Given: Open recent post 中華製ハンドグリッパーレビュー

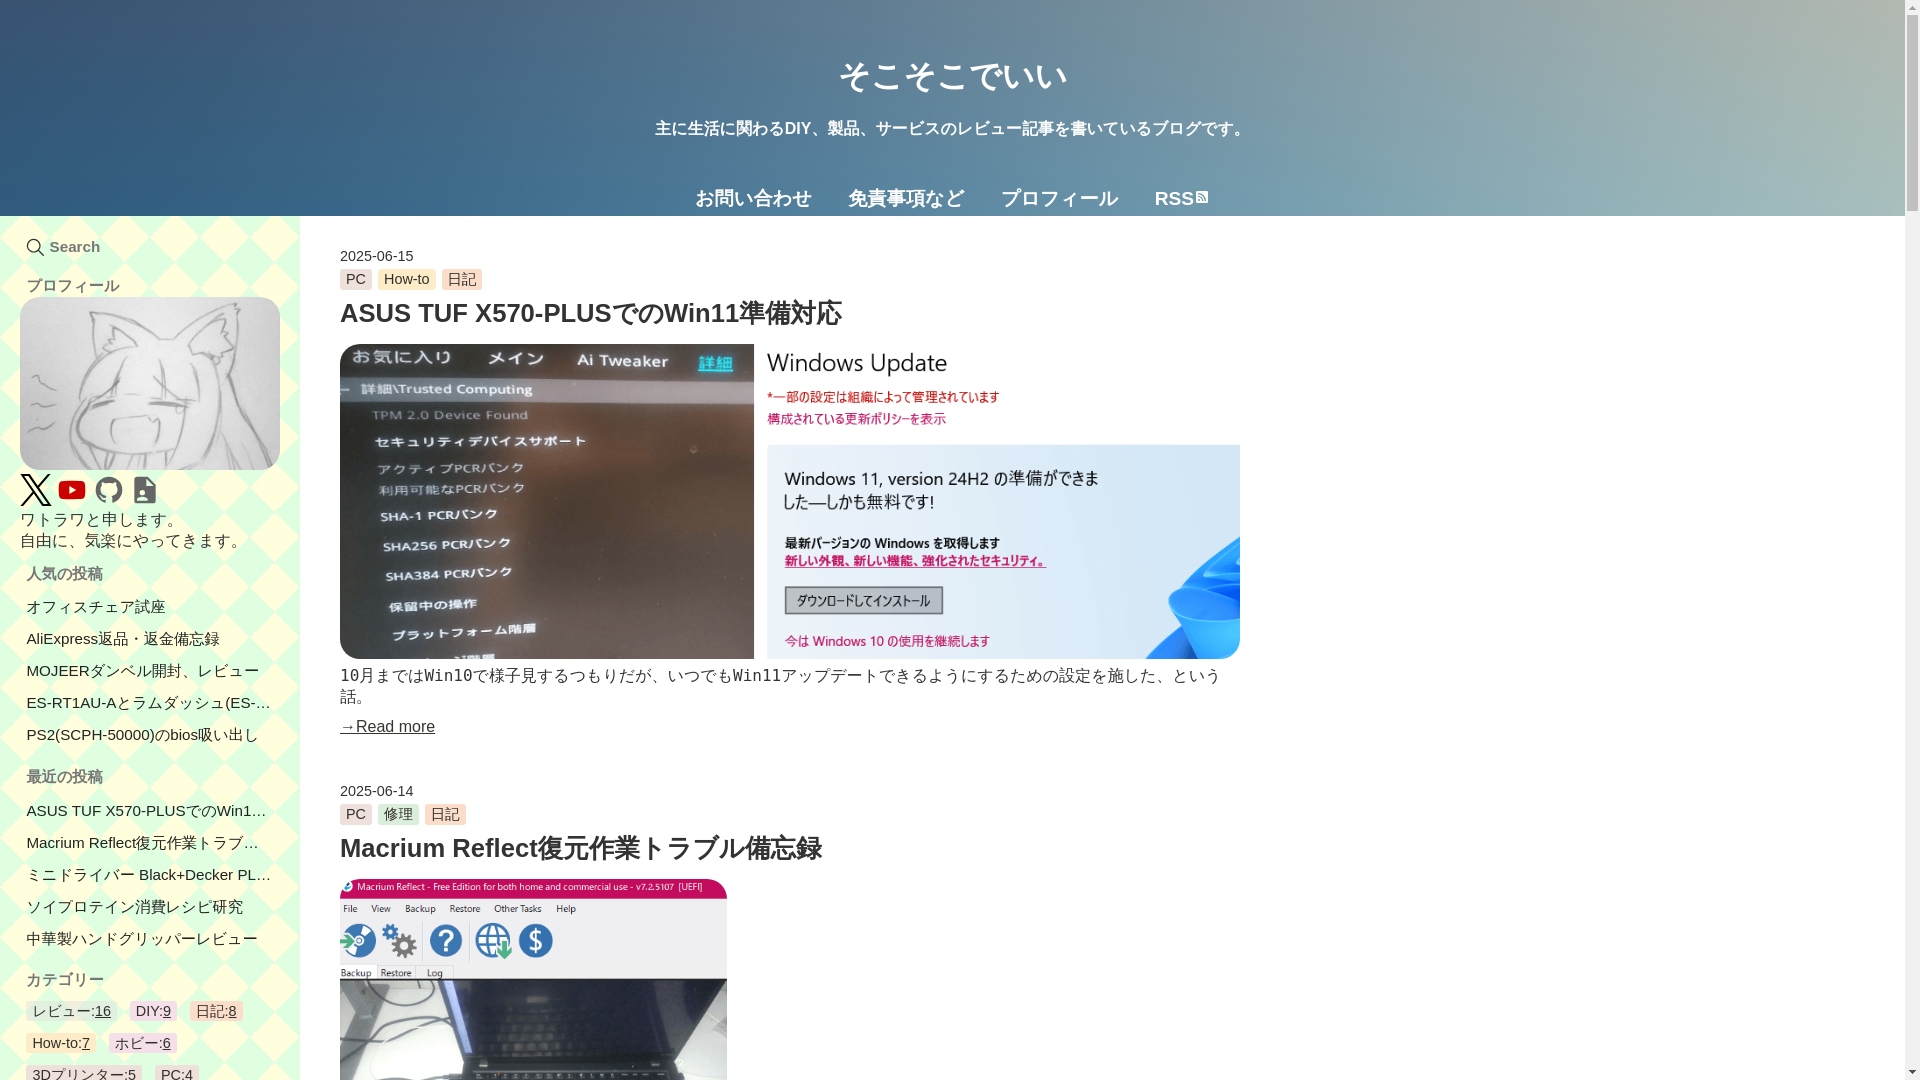Looking at the screenshot, I should coord(142,939).
